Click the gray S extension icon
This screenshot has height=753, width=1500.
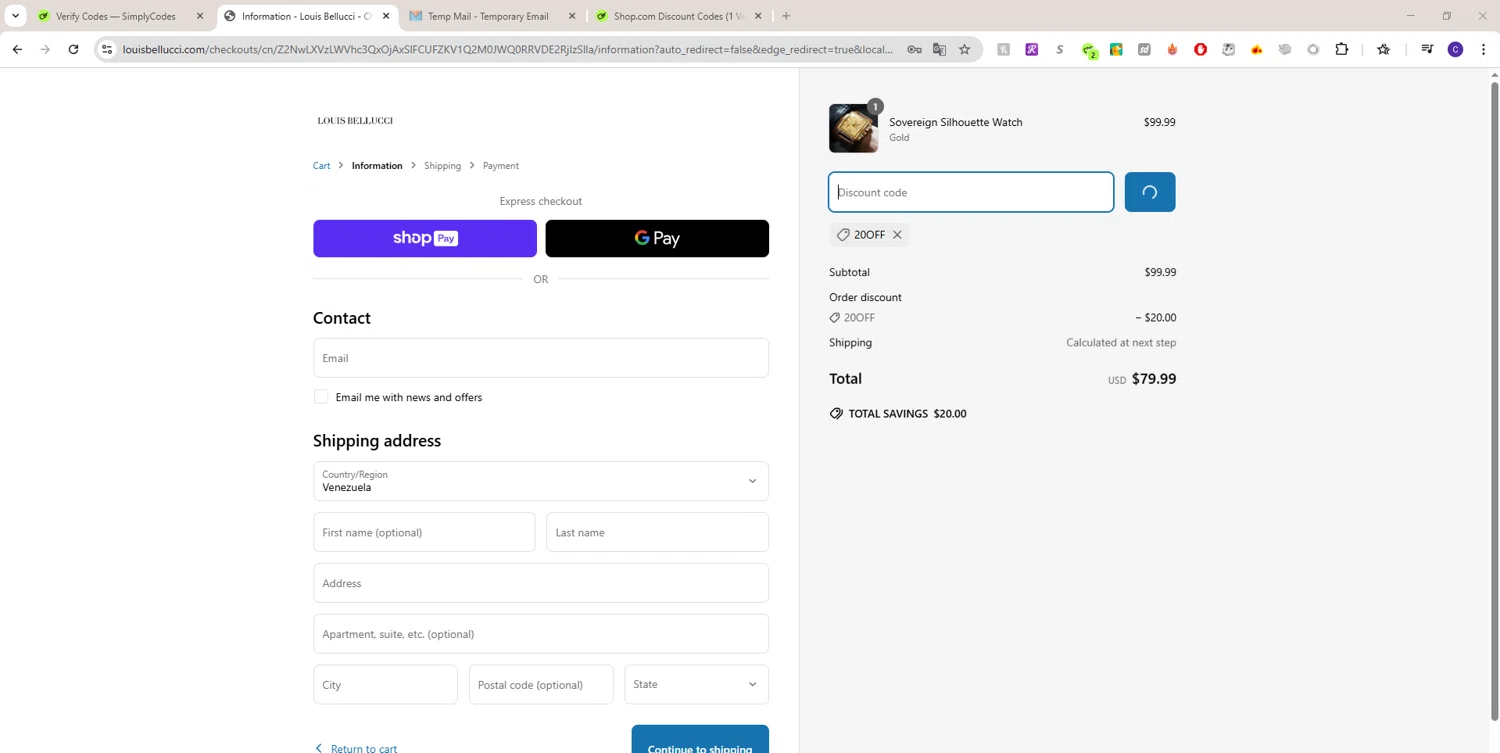[x=1060, y=49]
